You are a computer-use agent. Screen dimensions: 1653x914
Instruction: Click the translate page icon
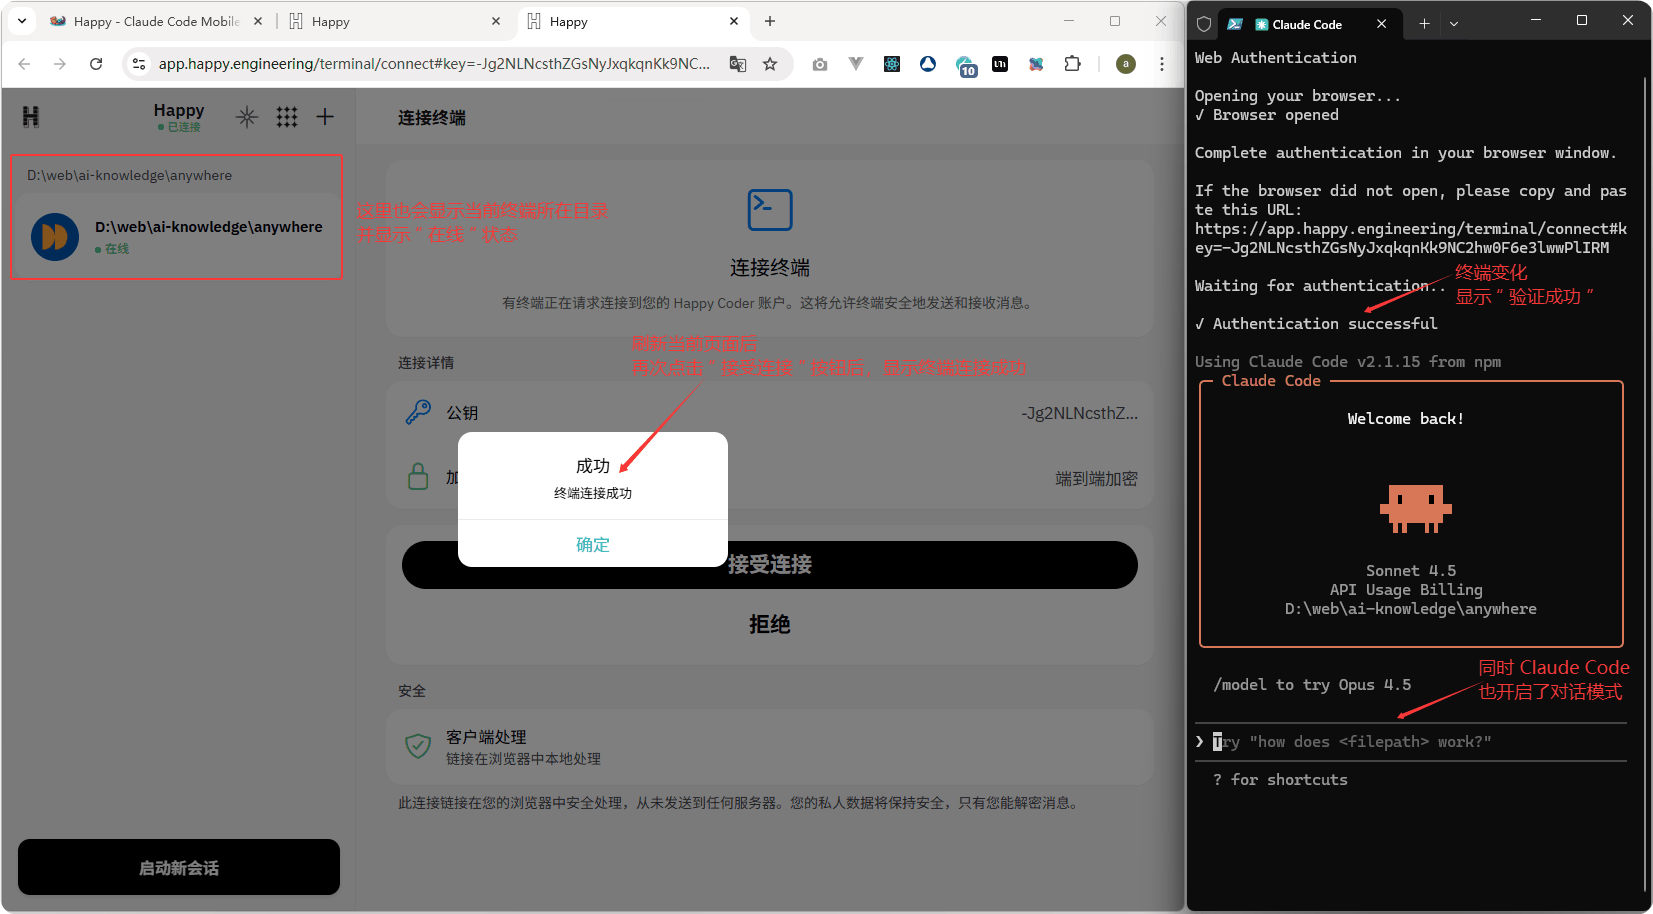[x=738, y=64]
